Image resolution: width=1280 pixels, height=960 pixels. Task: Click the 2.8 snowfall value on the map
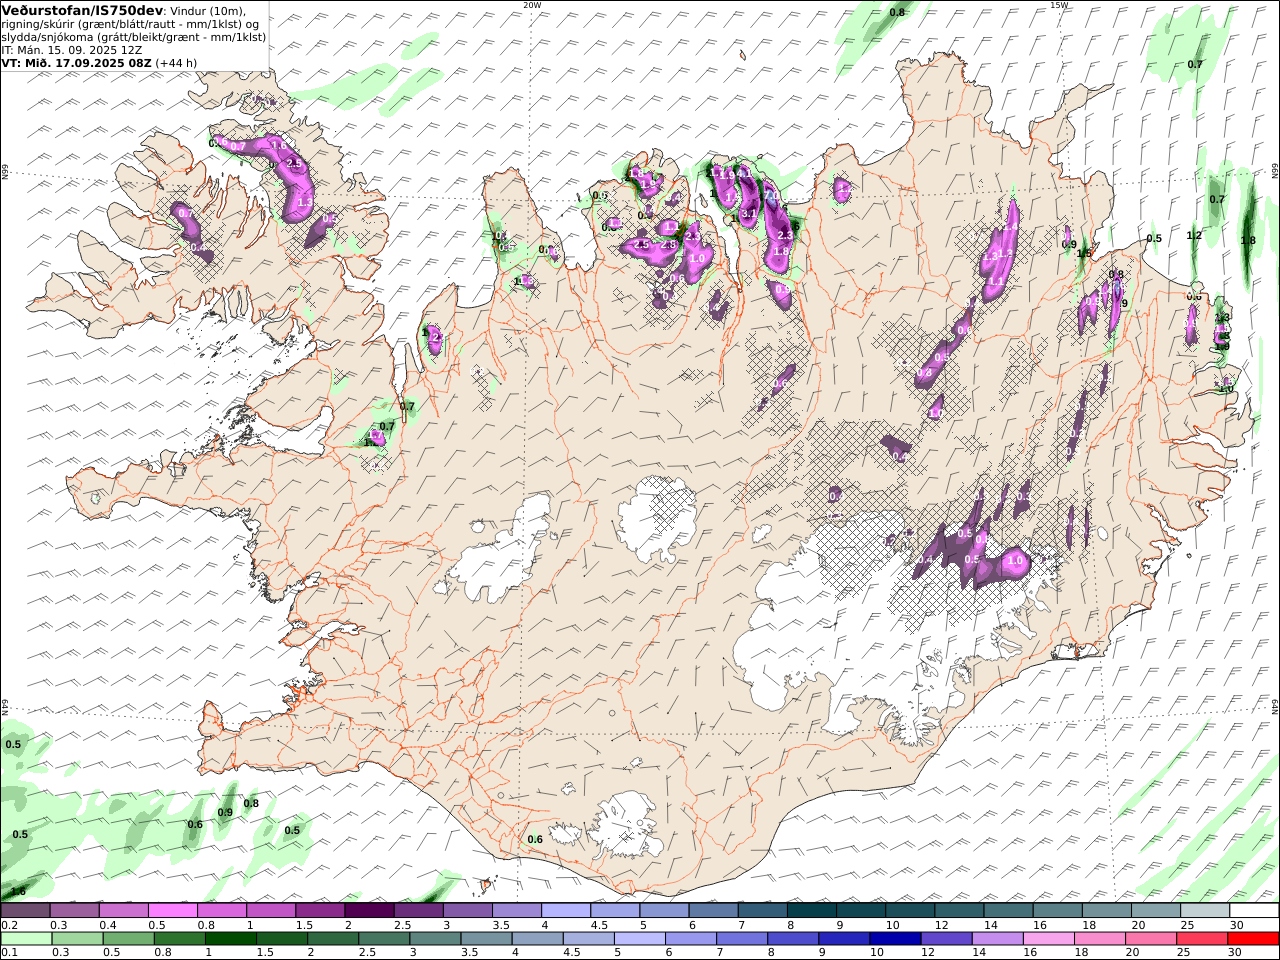click(x=669, y=245)
